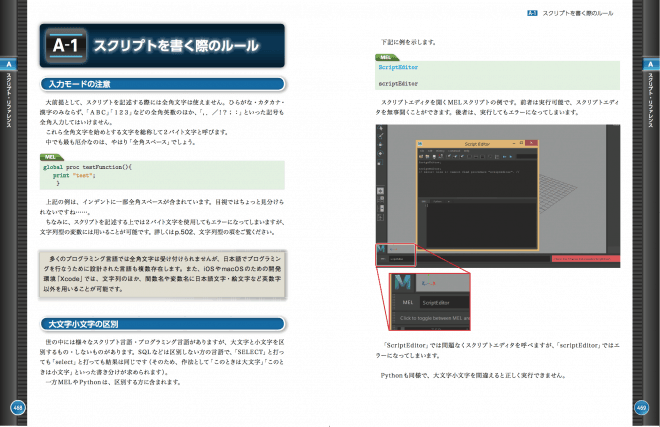660x427 pixels.
Task: Click the Maya M logo in main screenshot corner
Action: click(381, 249)
